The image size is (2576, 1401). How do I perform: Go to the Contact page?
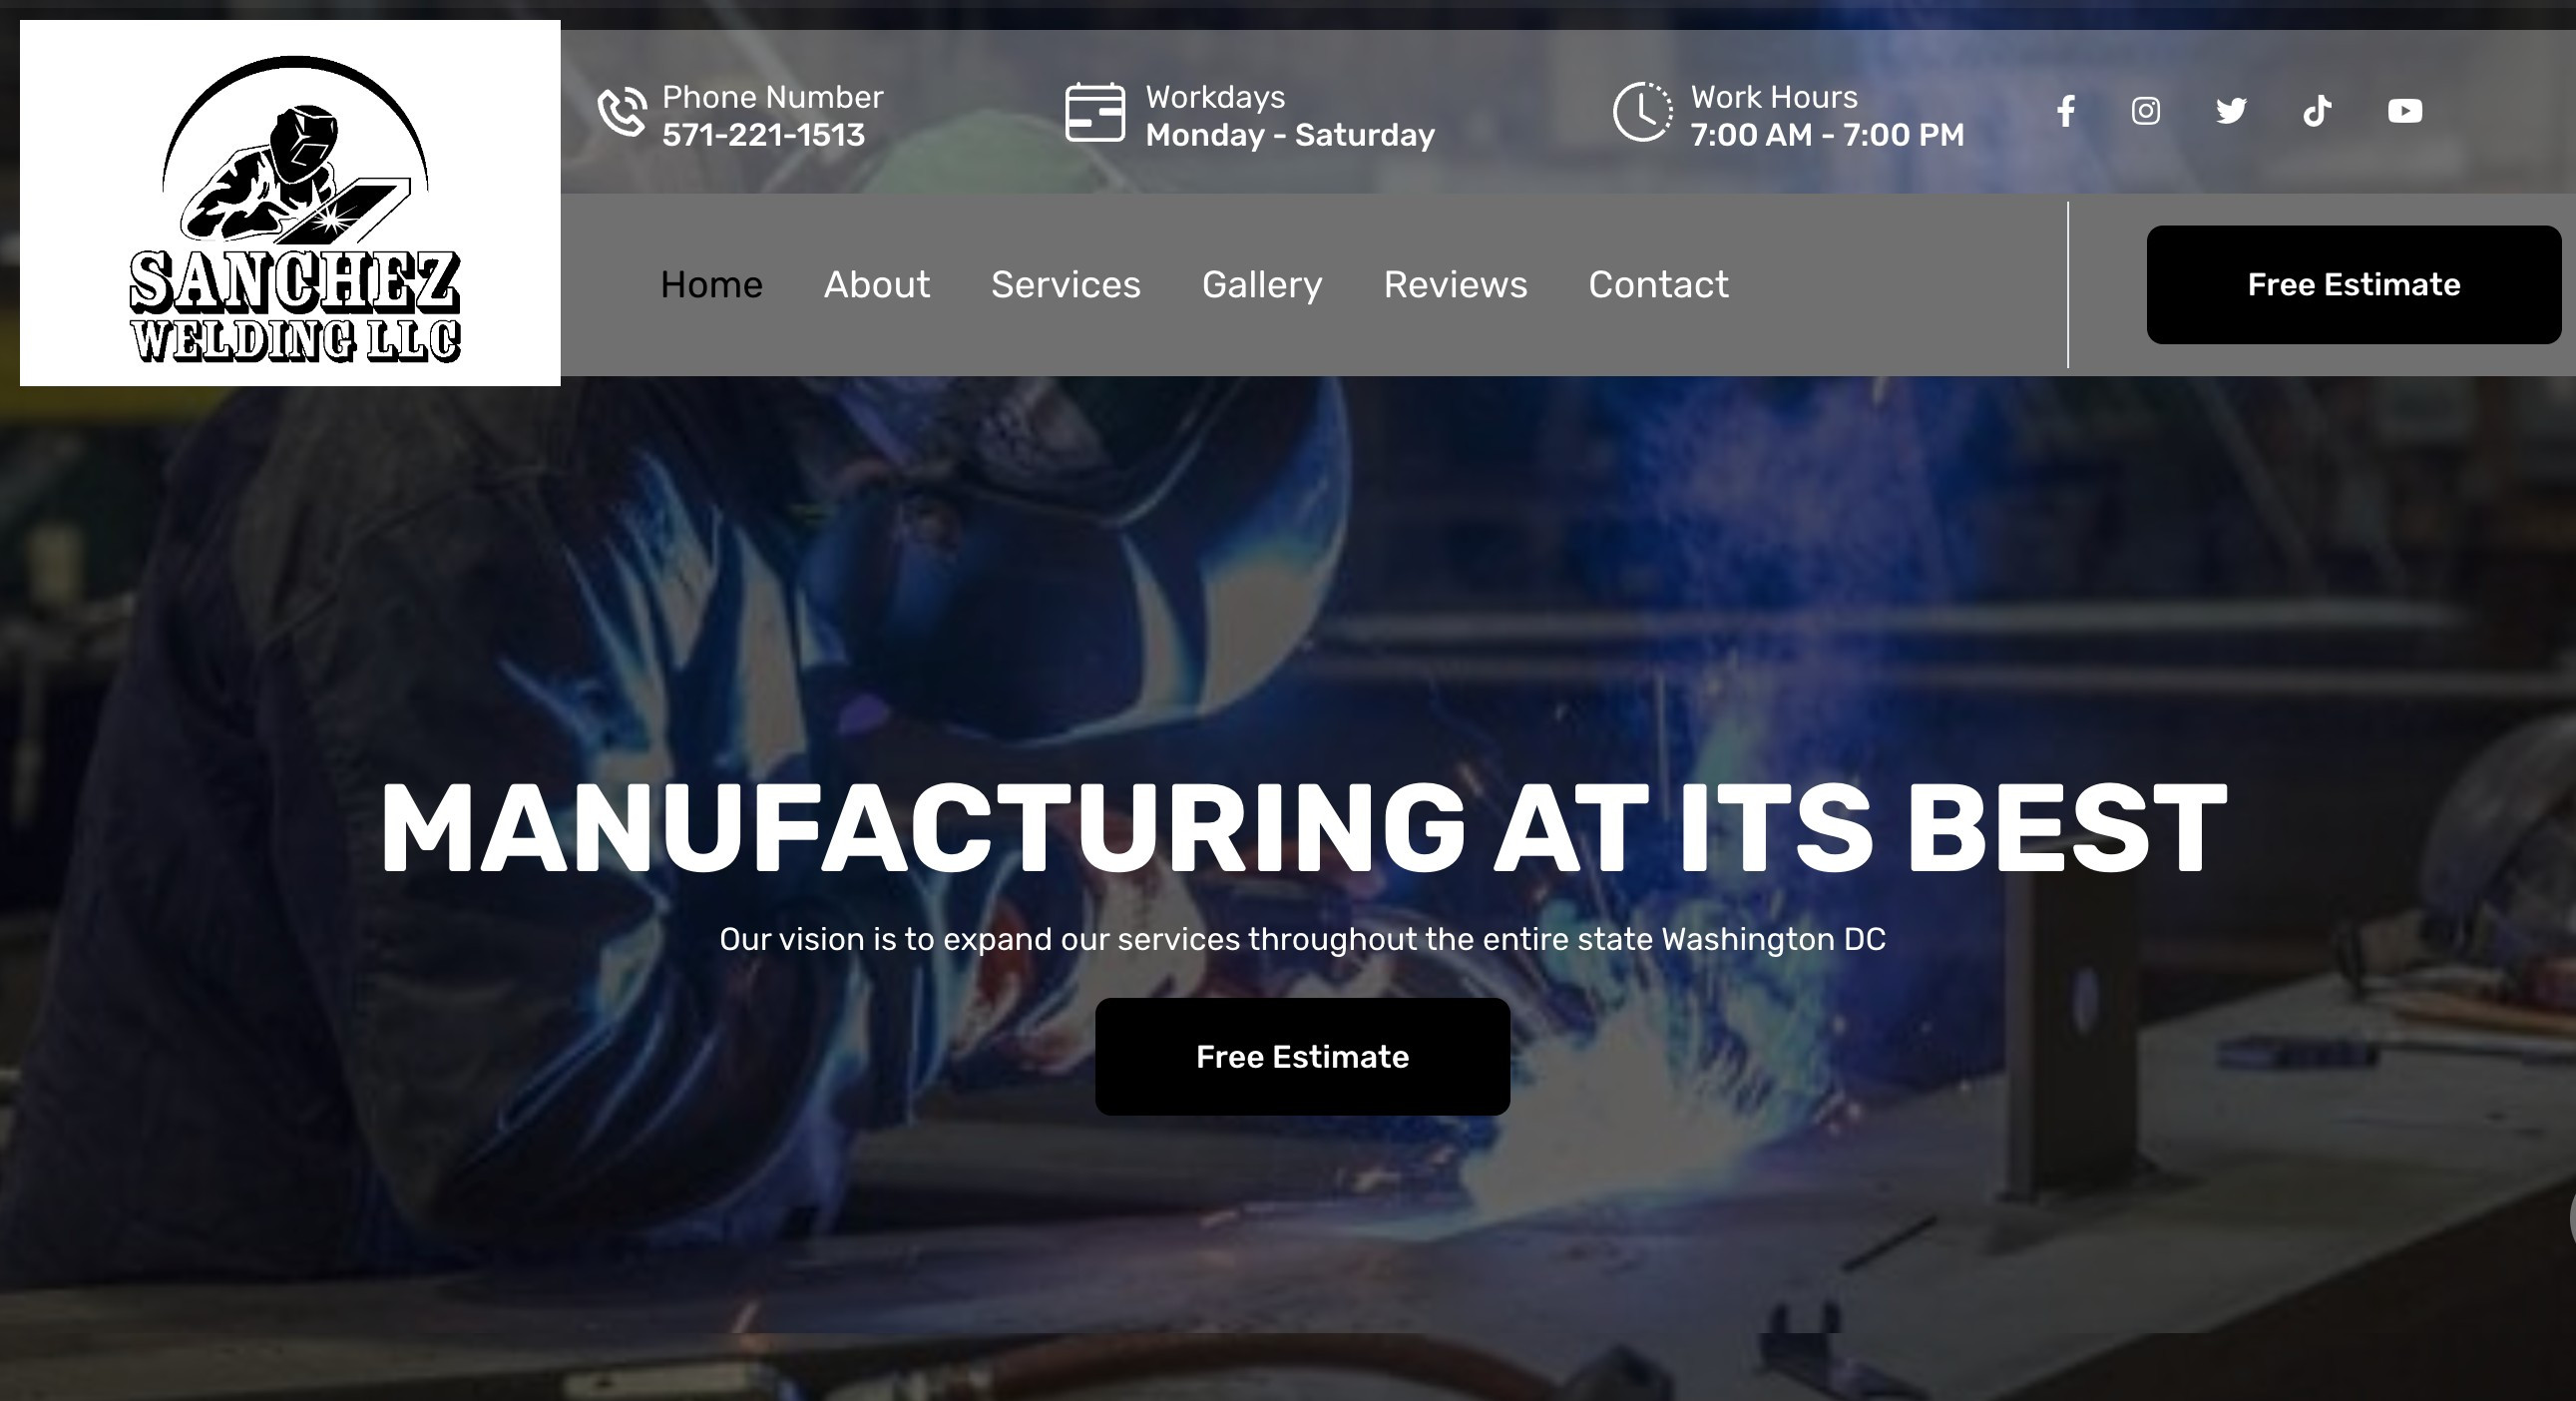click(1658, 285)
